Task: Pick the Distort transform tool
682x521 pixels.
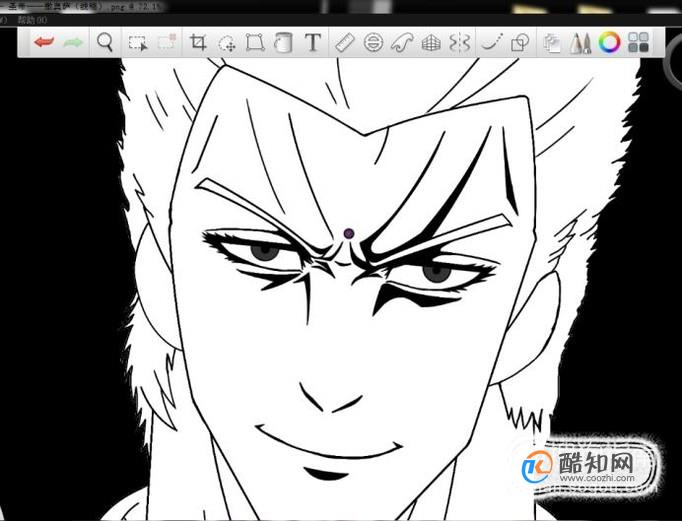Action: pyautogui.click(x=255, y=43)
